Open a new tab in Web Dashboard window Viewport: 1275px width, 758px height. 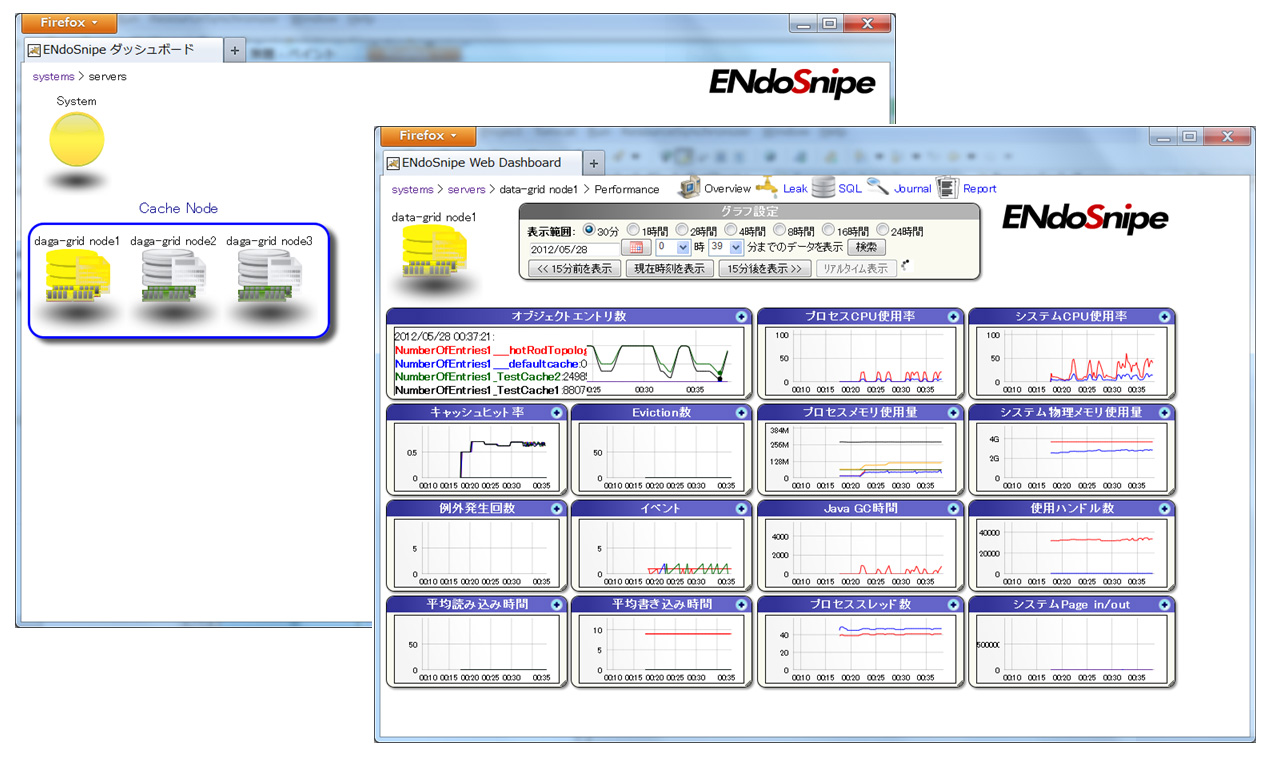[x=593, y=163]
